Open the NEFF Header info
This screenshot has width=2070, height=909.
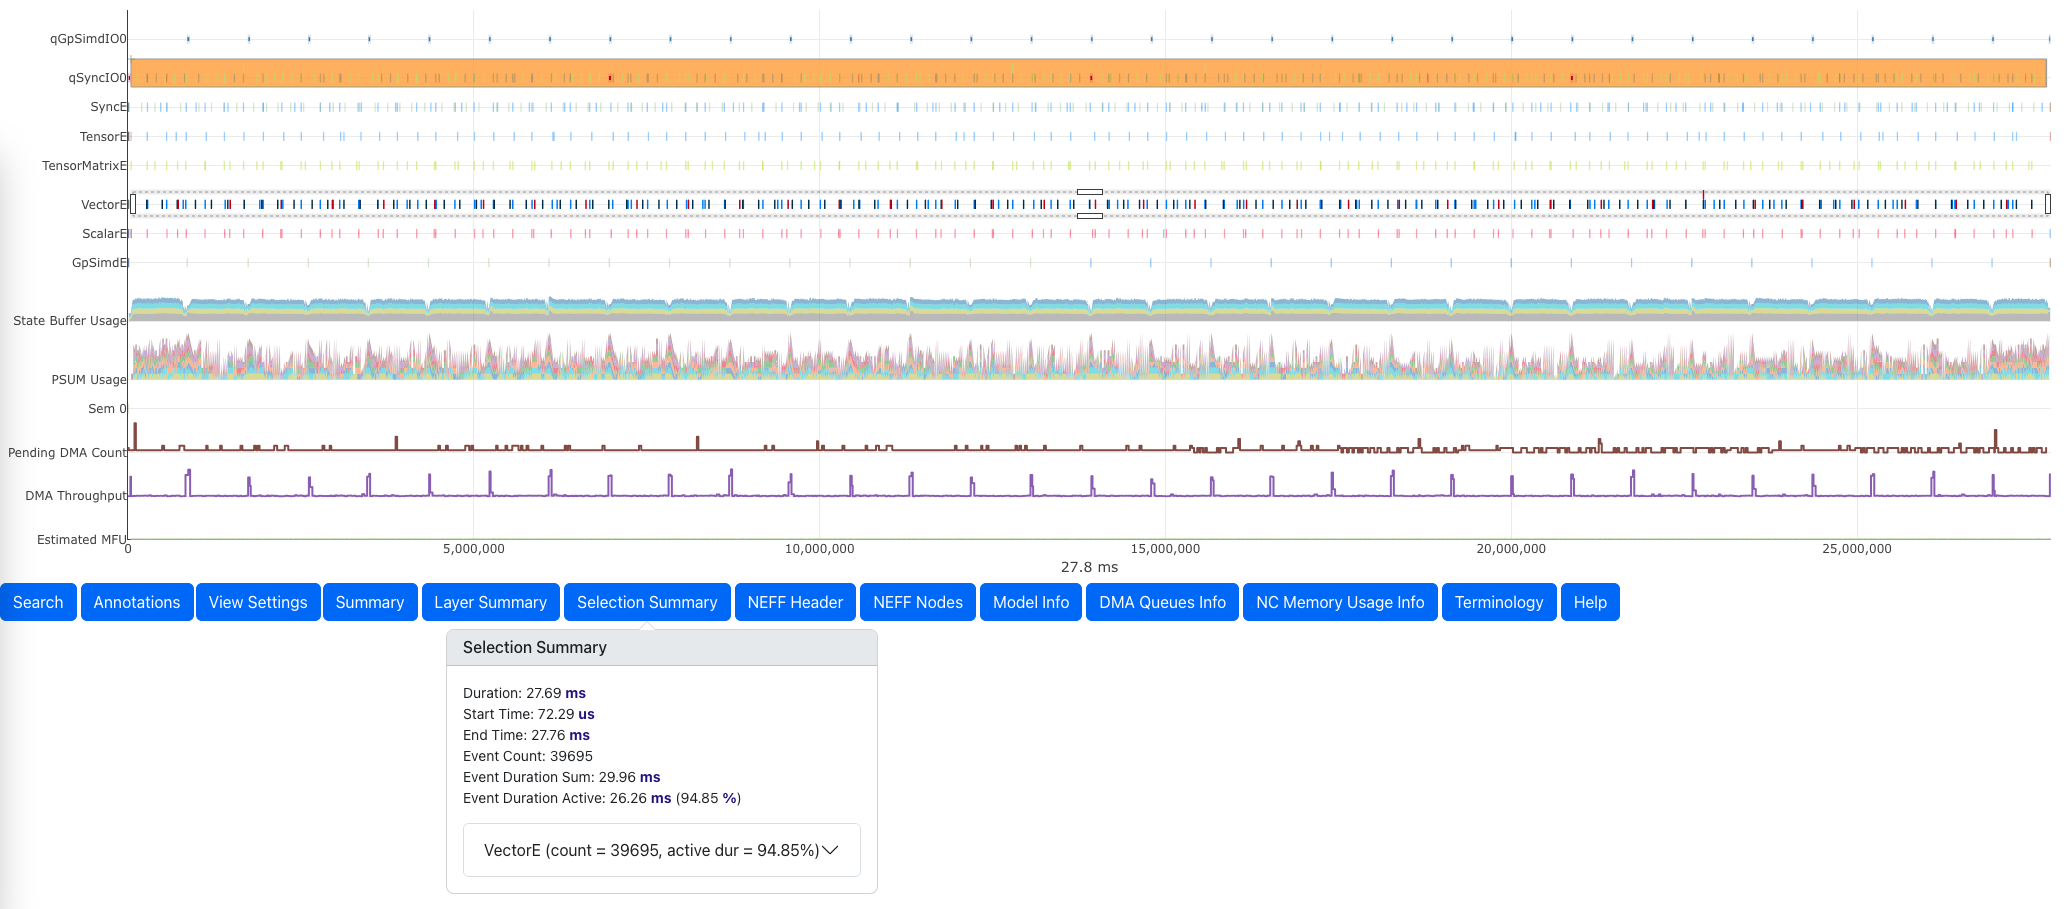pos(795,602)
